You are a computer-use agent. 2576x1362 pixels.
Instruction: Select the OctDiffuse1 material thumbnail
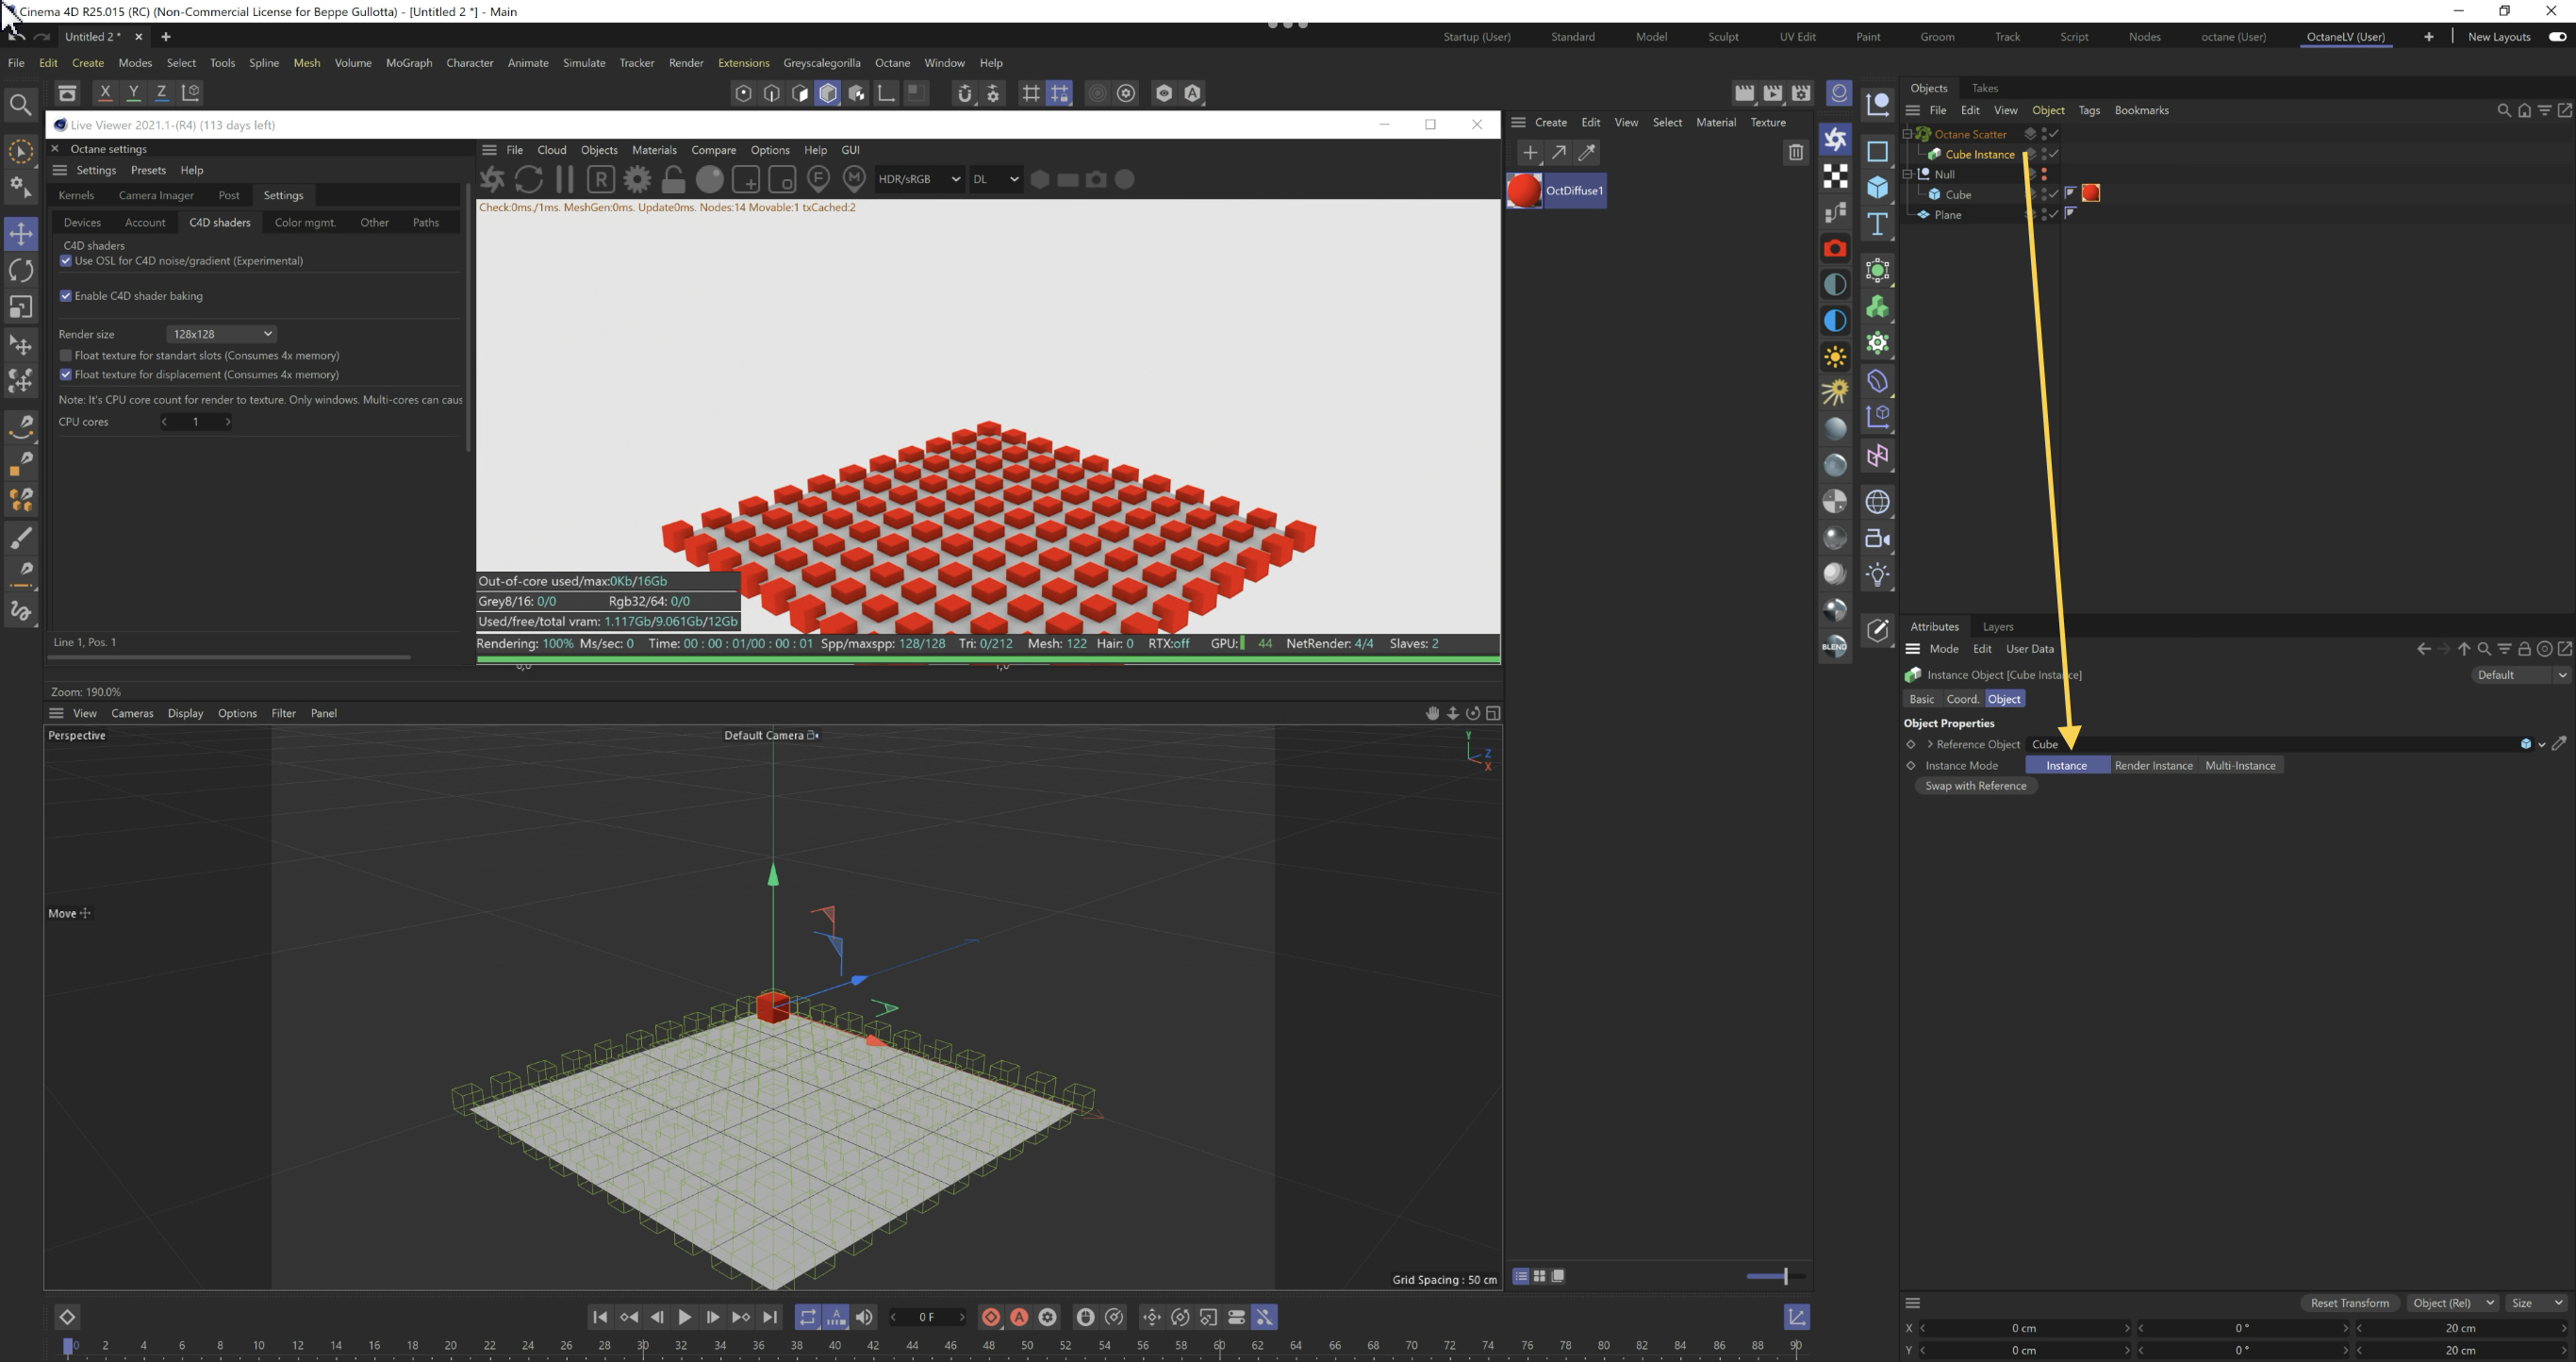[1524, 191]
